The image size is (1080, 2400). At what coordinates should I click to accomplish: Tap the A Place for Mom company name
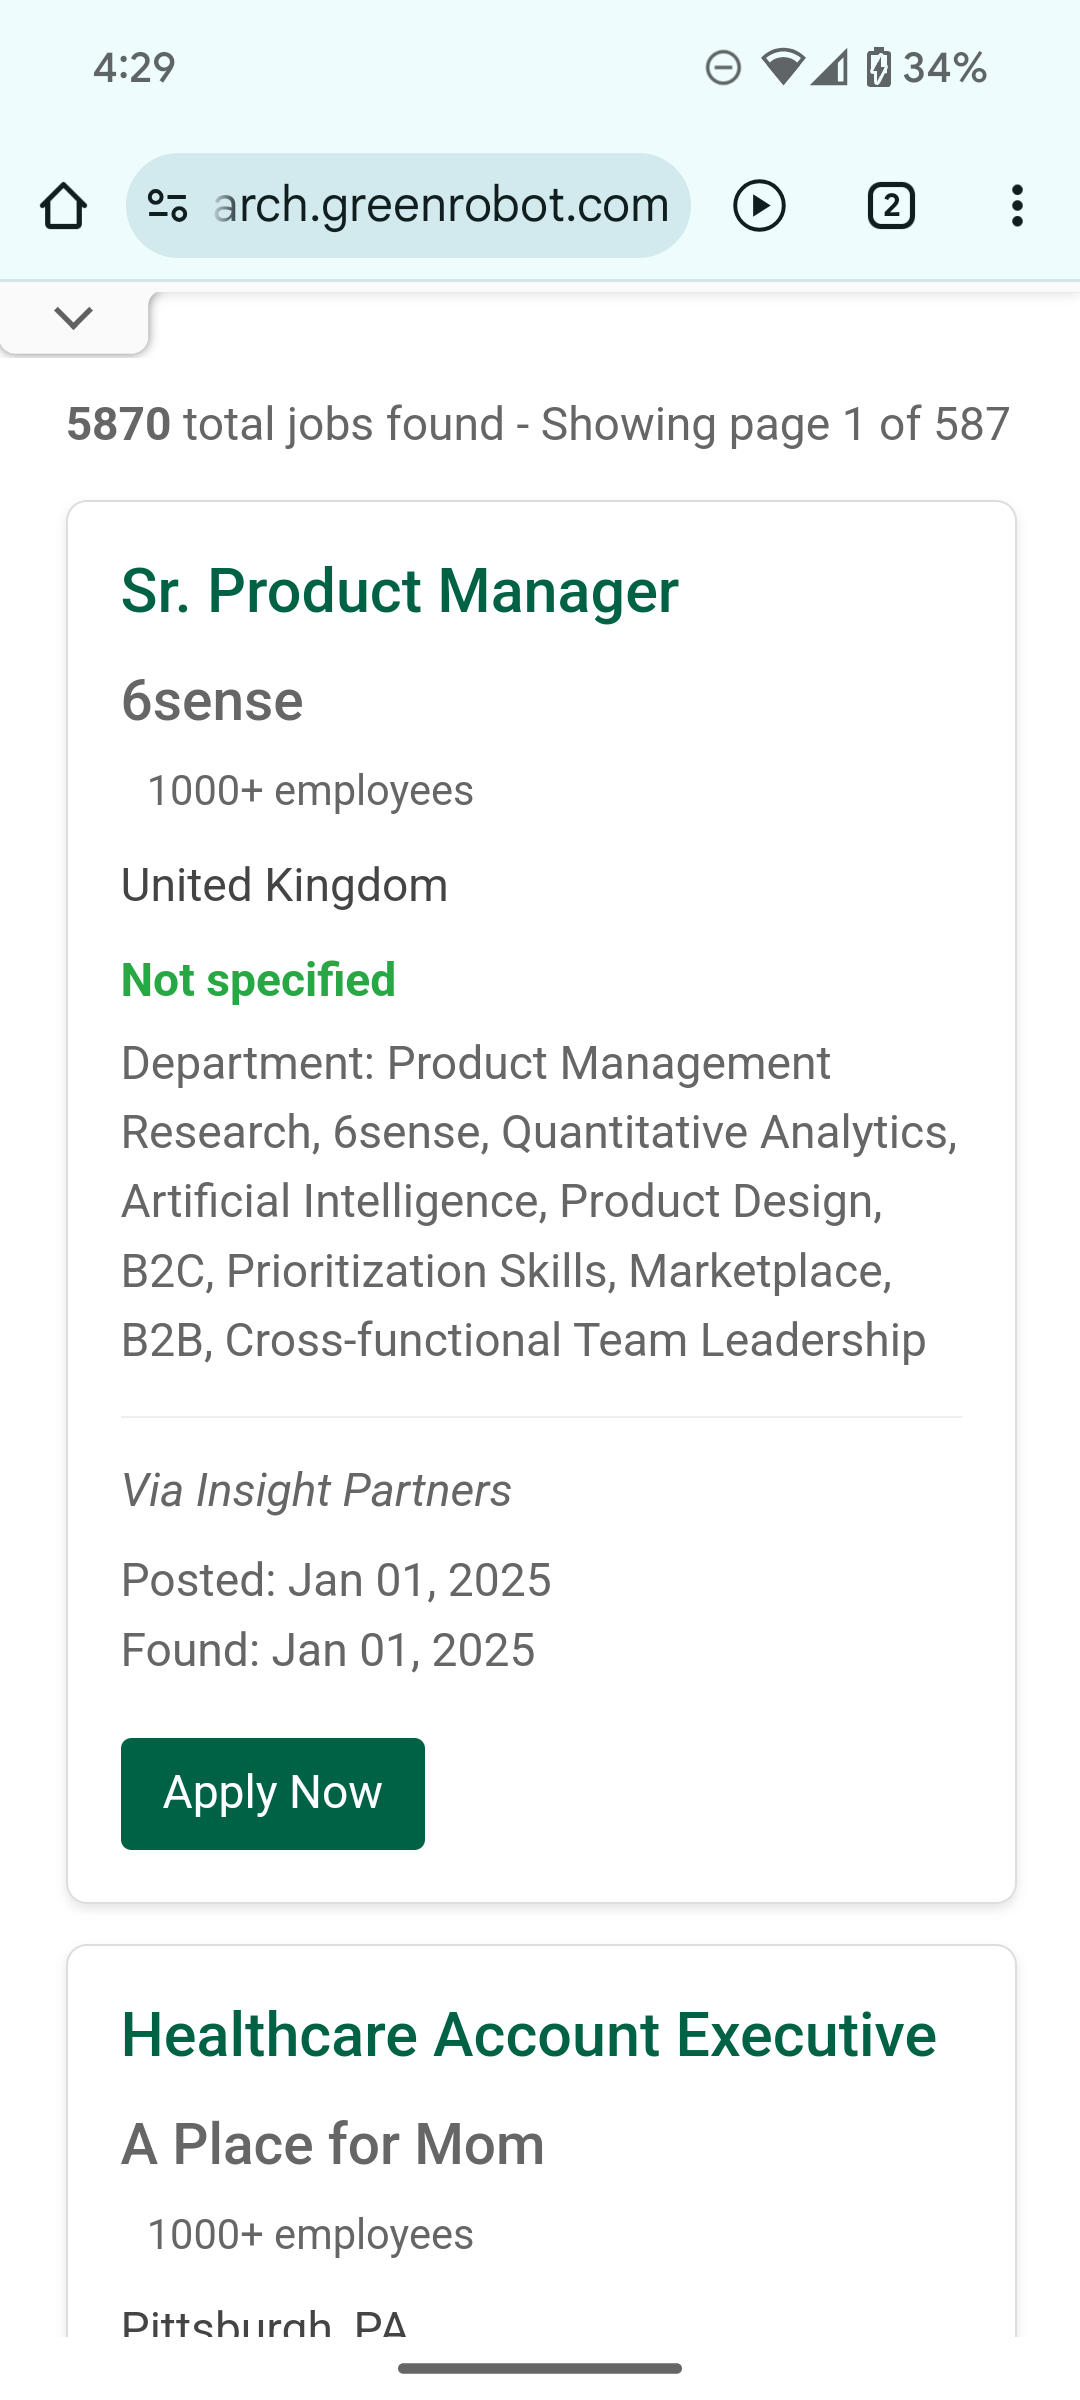coord(333,2144)
